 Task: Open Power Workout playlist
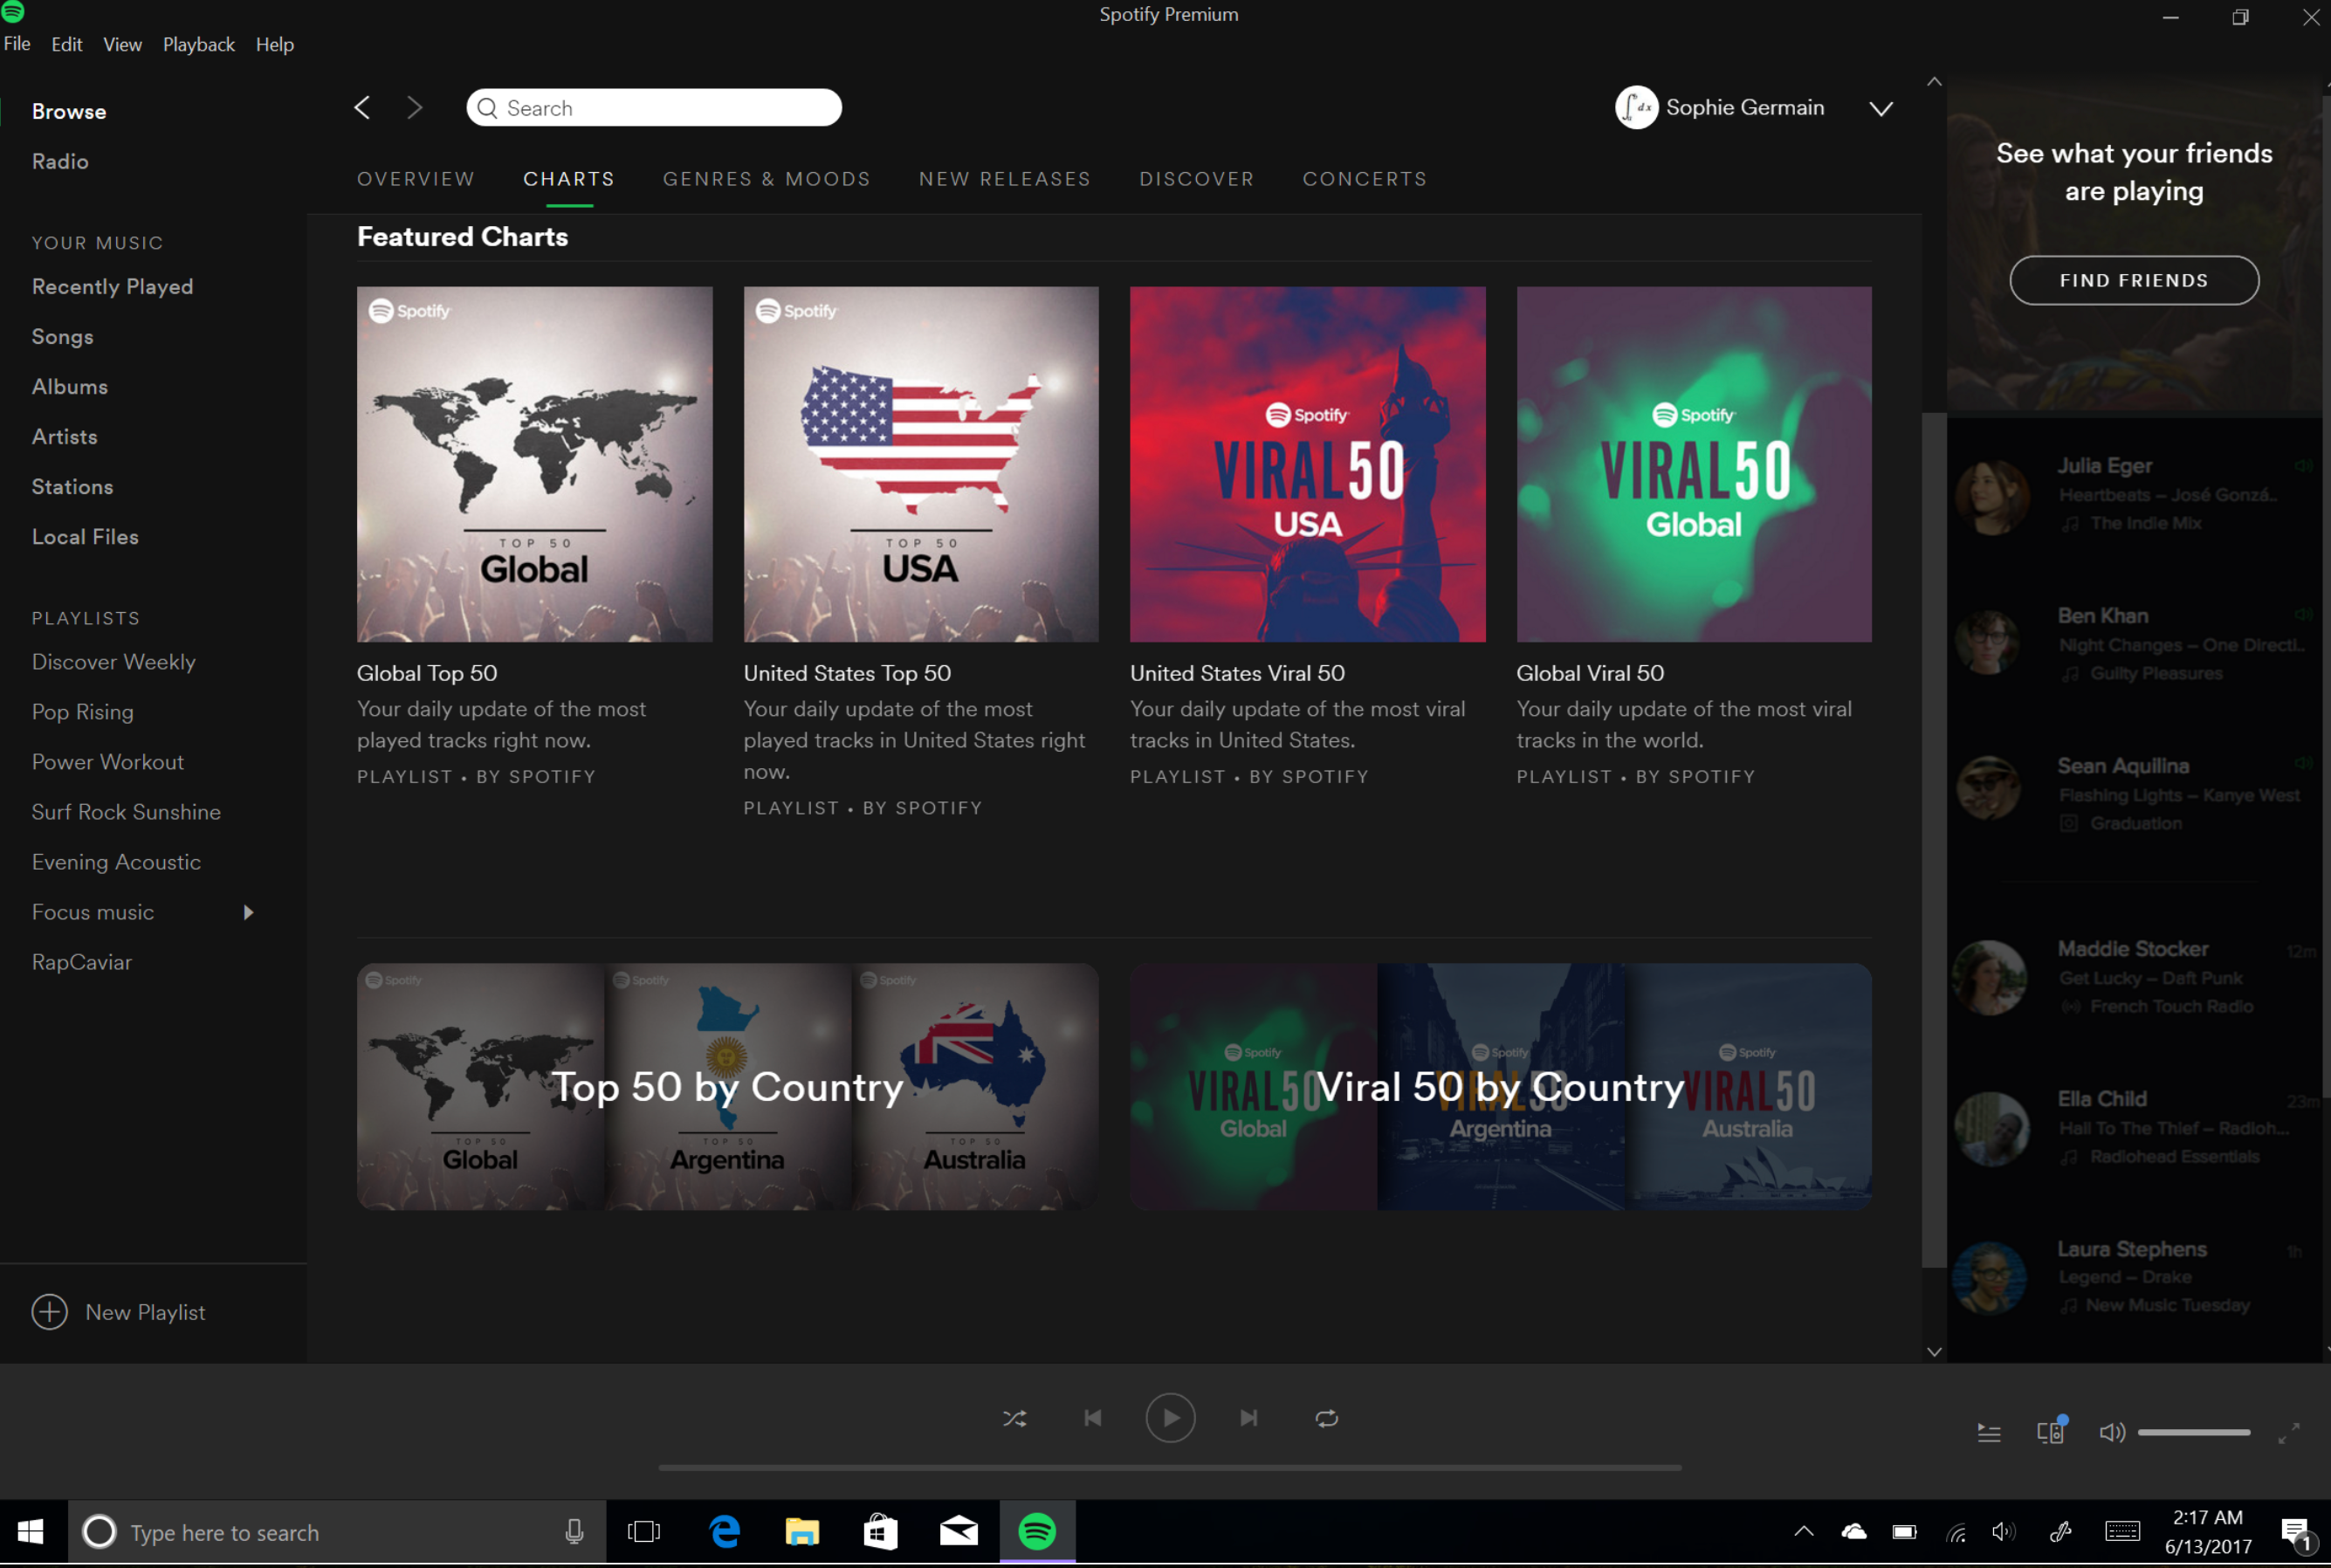pos(108,761)
